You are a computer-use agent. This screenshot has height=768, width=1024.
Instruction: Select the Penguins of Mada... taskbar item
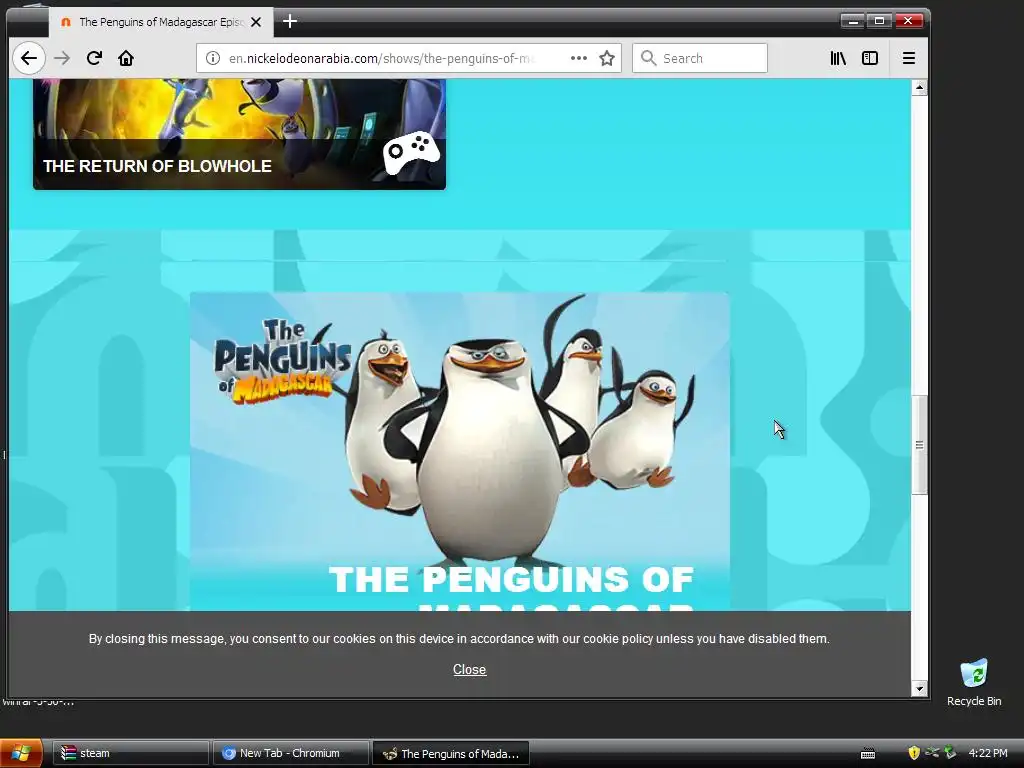[x=451, y=753]
